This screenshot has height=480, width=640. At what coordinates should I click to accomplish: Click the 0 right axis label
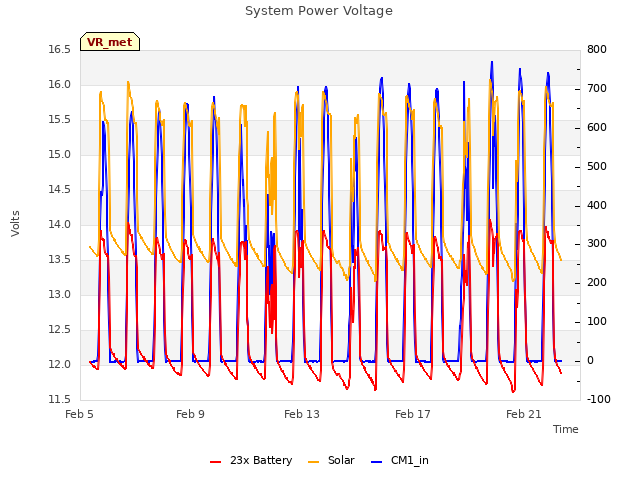(x=590, y=361)
